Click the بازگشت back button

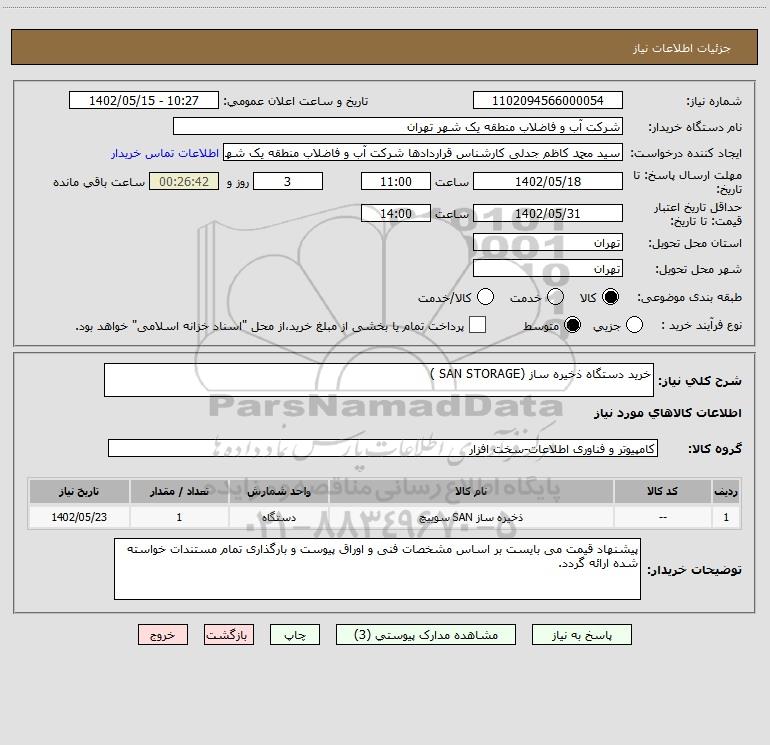[x=229, y=635]
